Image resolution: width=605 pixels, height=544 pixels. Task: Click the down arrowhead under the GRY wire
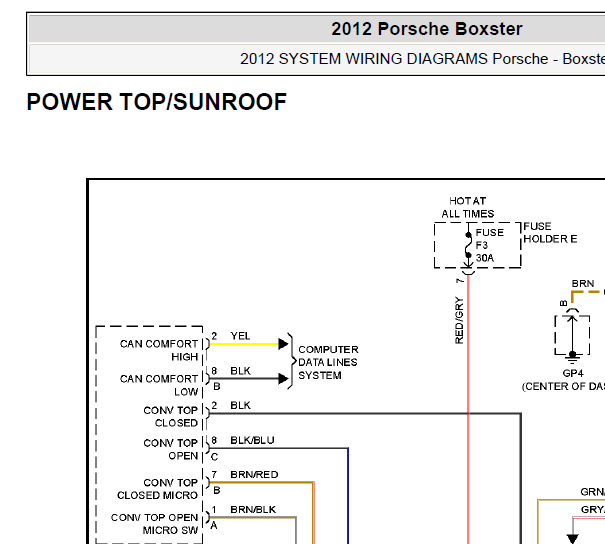point(573,539)
